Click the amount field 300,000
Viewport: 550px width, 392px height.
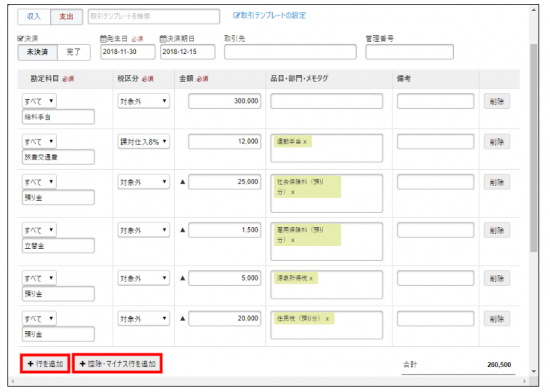click(224, 101)
